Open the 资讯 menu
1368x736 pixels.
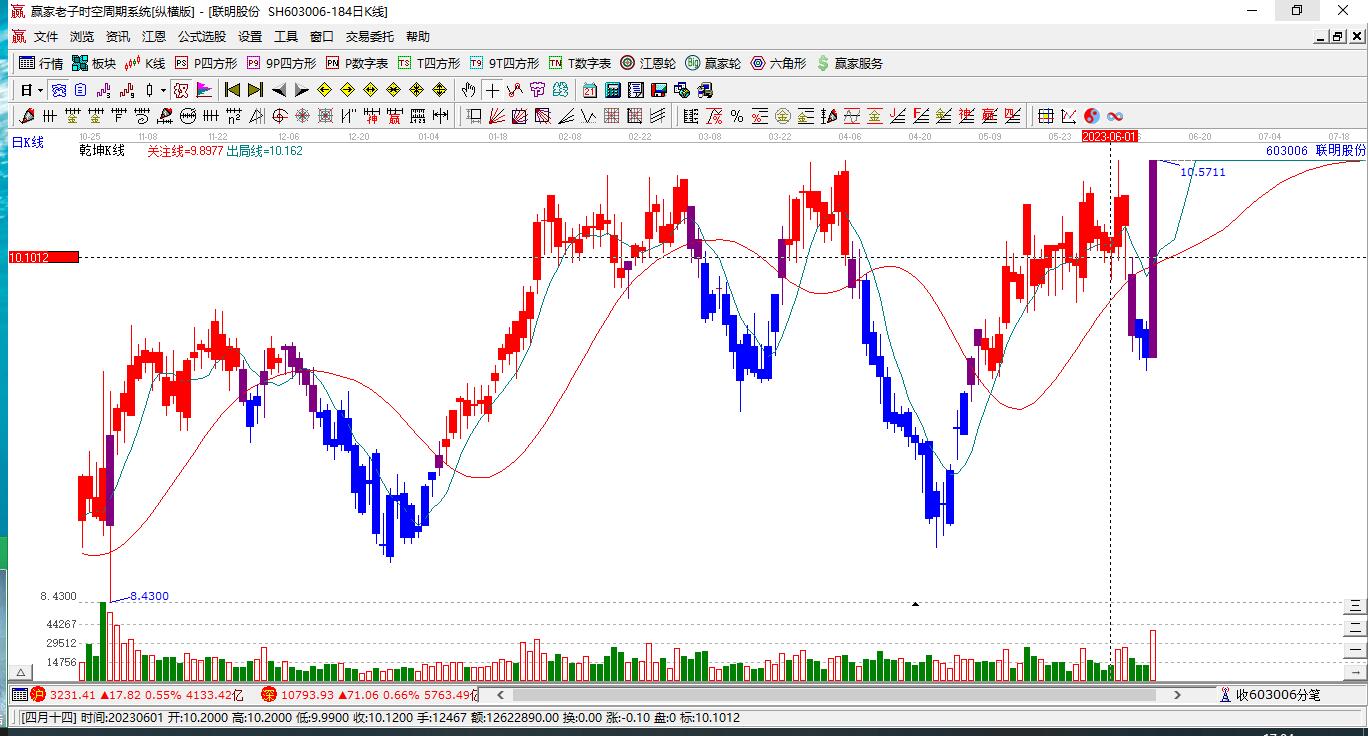[x=118, y=37]
